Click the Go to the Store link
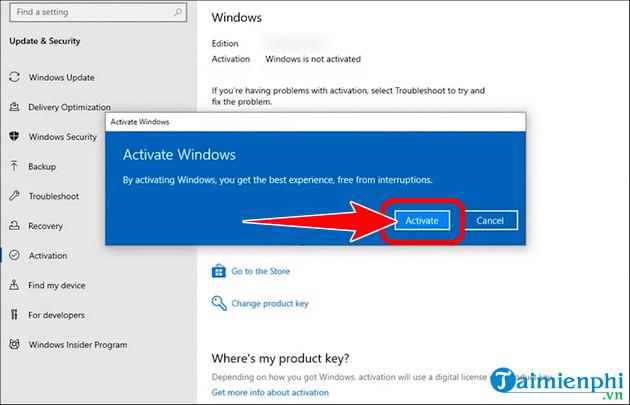630x405 pixels. [260, 271]
